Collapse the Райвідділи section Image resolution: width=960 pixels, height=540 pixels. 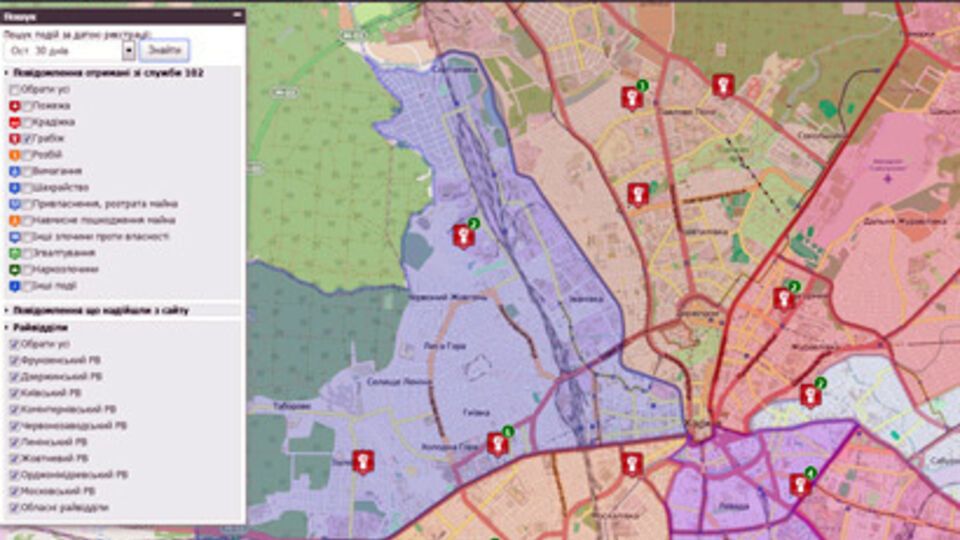(x=7, y=327)
